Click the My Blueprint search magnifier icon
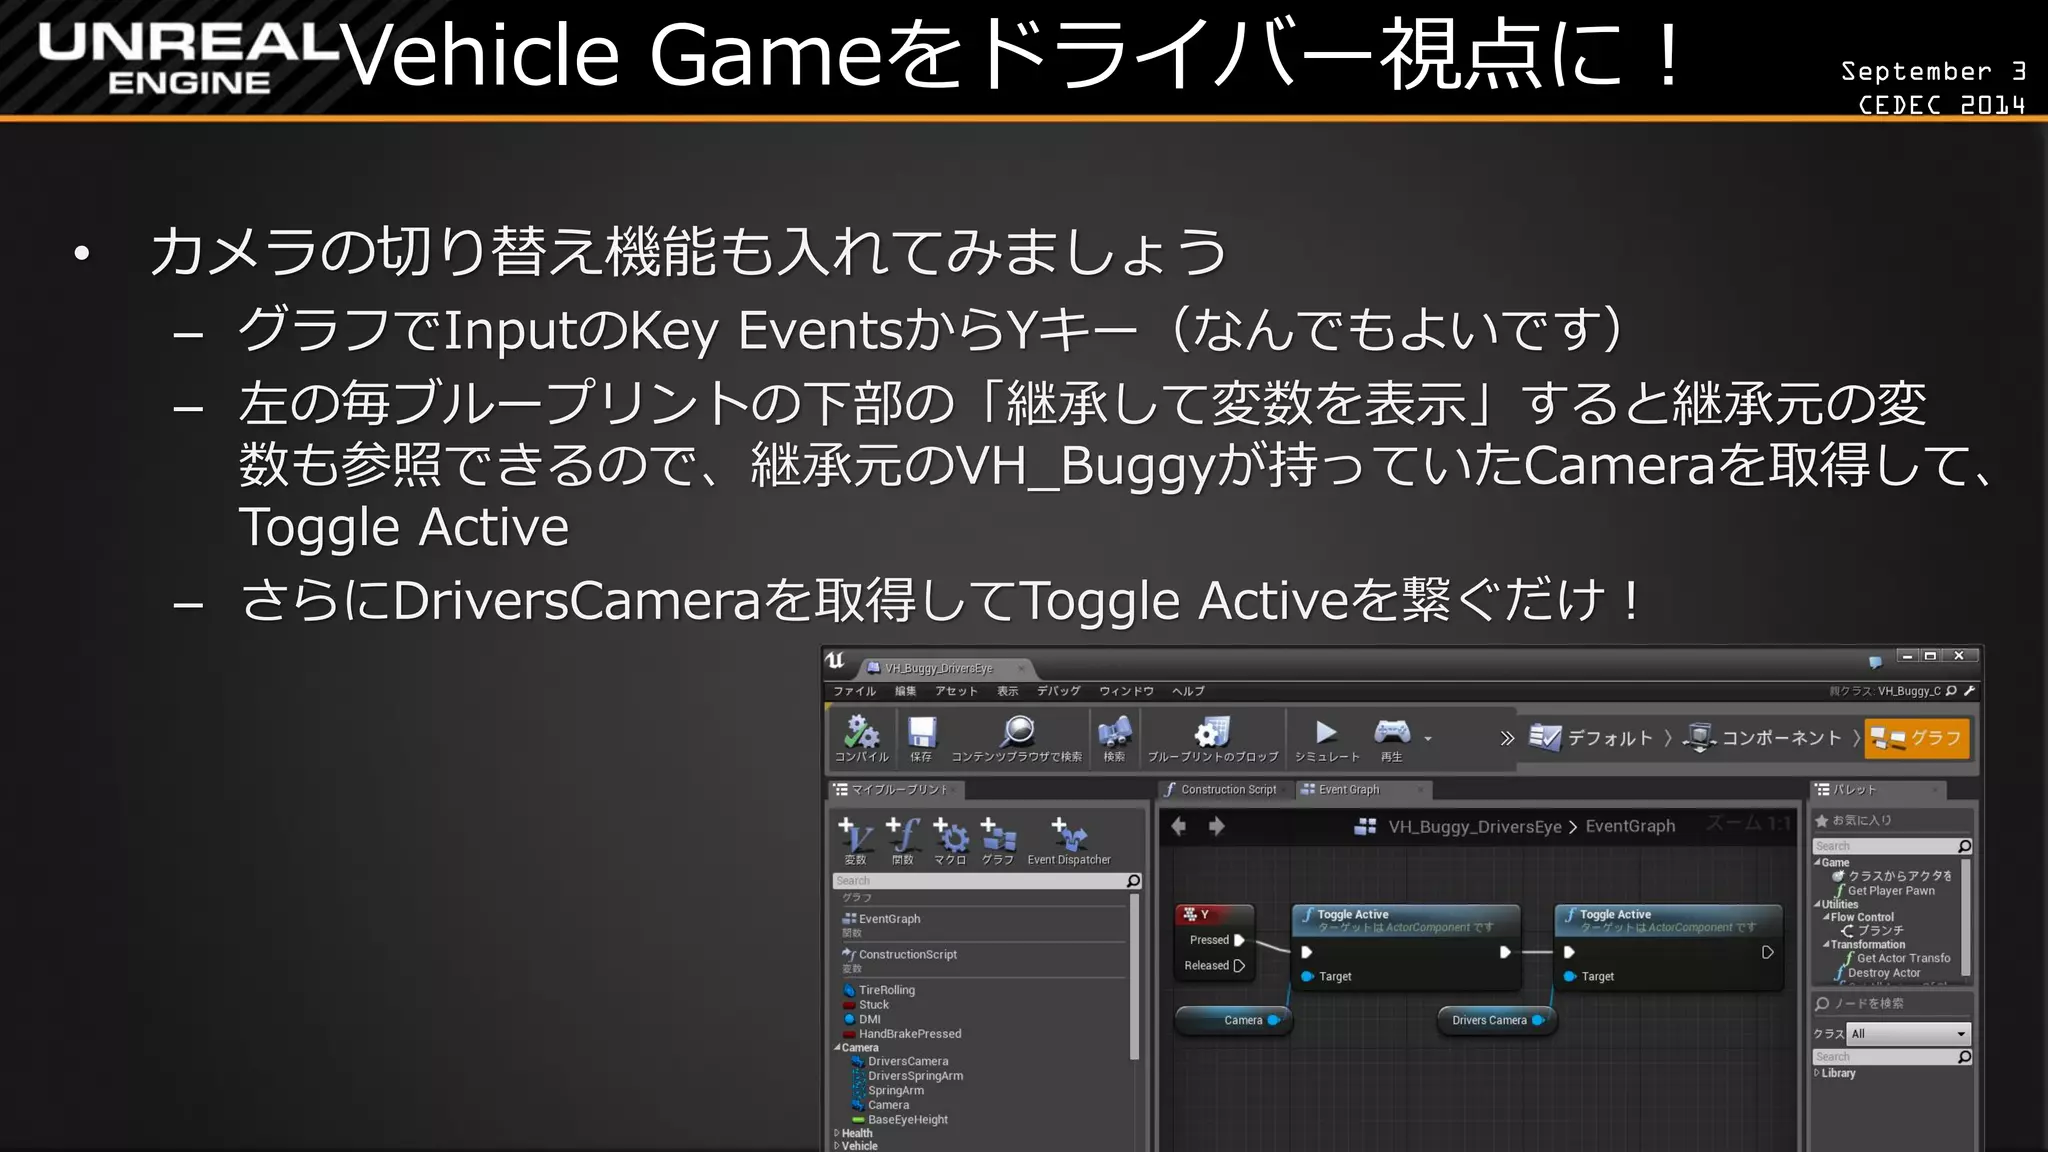Image resolution: width=2048 pixels, height=1152 pixels. pos(1133,881)
